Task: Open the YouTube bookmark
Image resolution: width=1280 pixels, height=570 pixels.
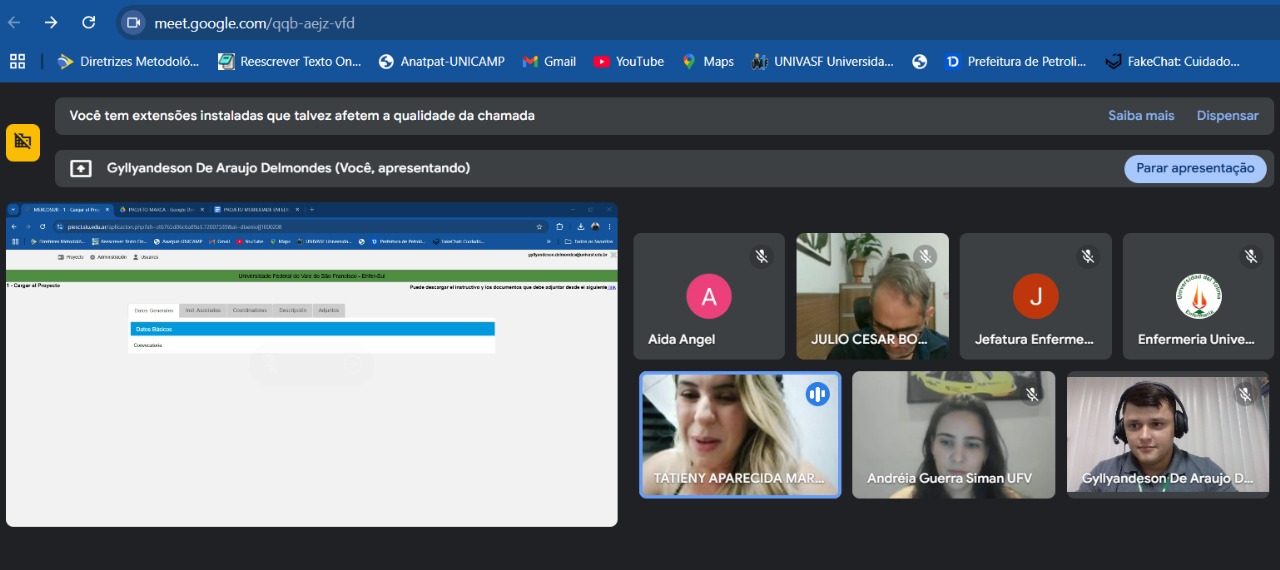Action: coord(628,61)
